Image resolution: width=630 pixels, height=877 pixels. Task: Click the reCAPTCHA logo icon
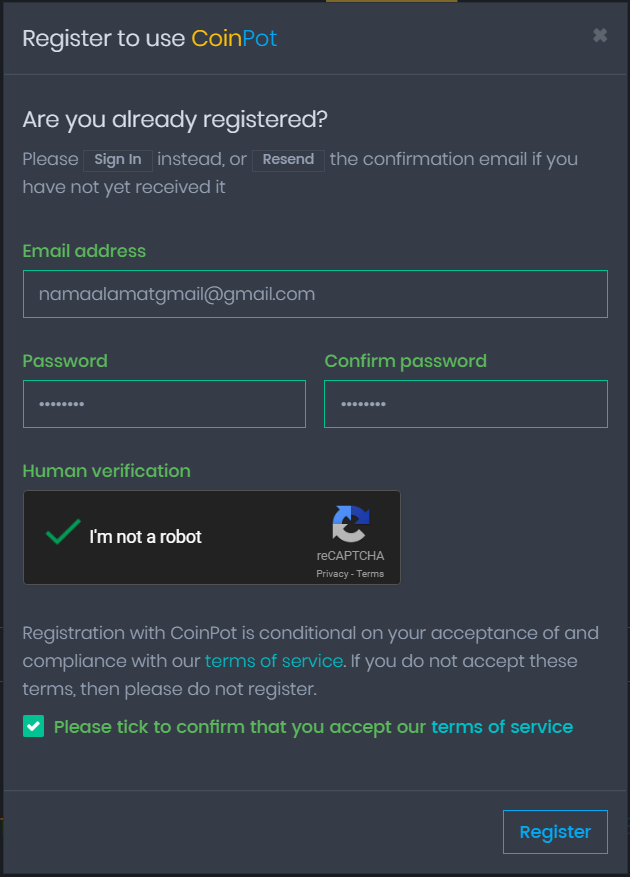click(x=351, y=524)
